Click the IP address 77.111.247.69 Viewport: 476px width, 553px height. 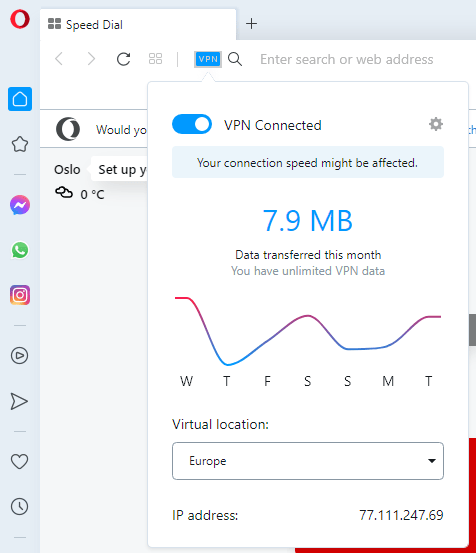pos(401,515)
